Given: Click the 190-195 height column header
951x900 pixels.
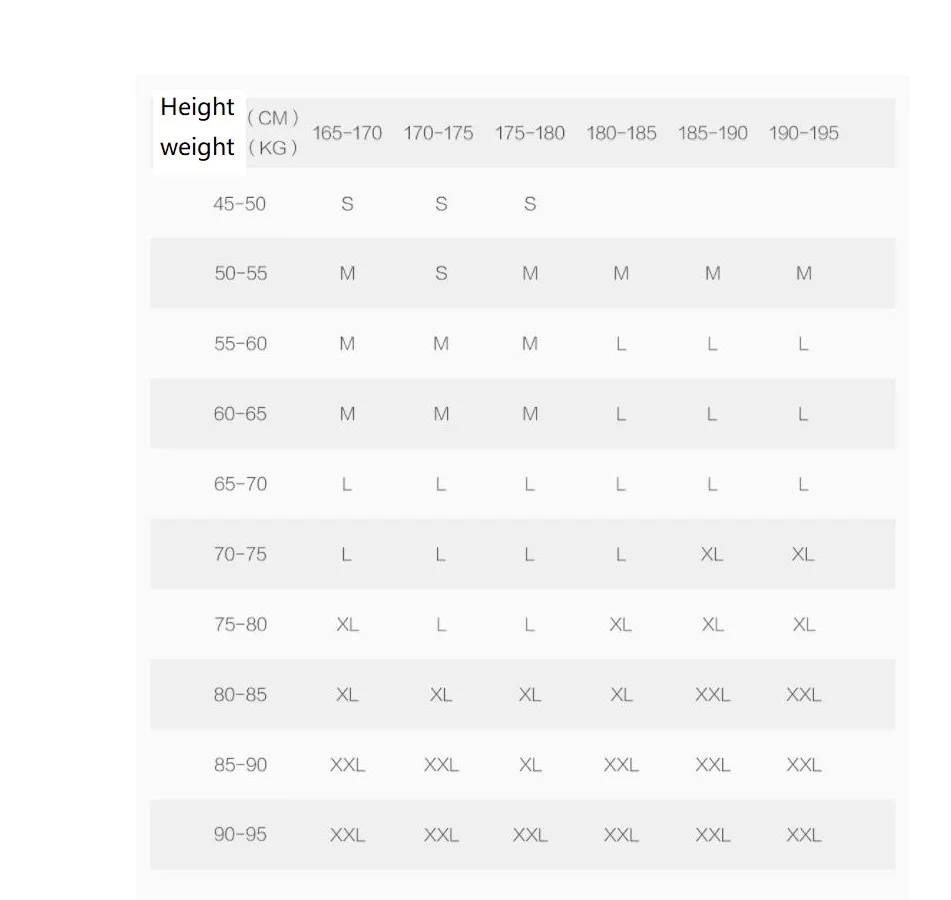Looking at the screenshot, I should 803,133.
